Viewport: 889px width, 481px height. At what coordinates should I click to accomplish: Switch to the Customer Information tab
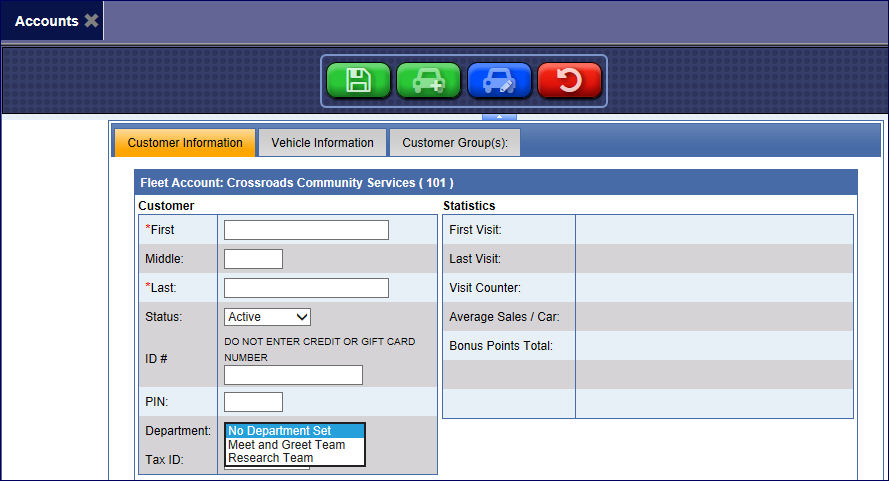(x=185, y=143)
